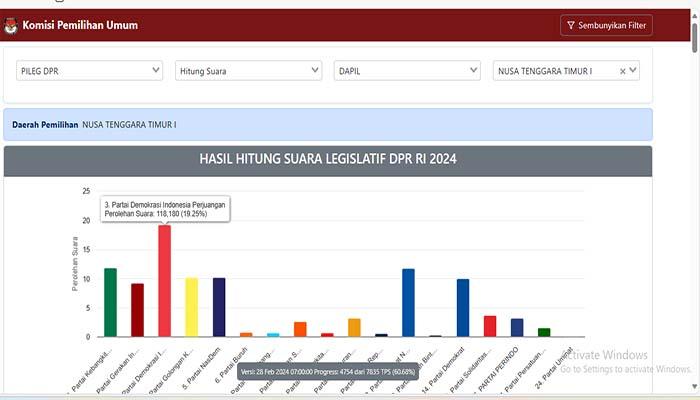Click the KPU logo in the header

click(x=11, y=26)
